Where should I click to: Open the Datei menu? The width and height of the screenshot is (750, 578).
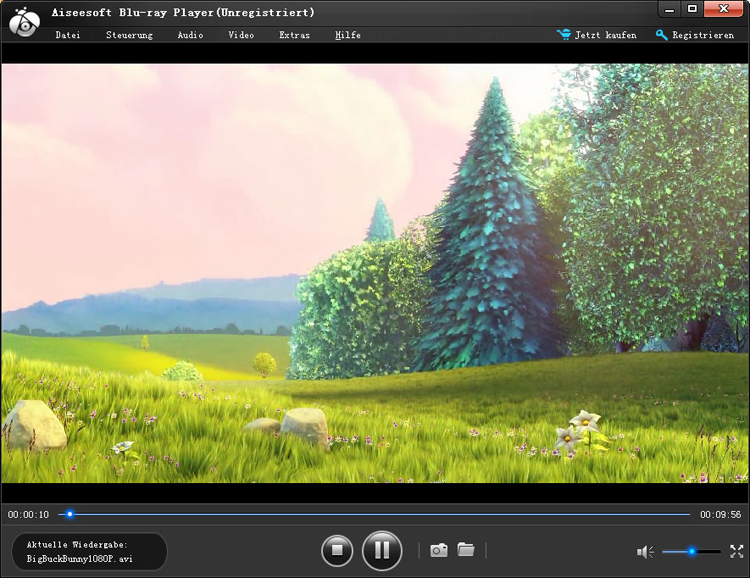(68, 35)
